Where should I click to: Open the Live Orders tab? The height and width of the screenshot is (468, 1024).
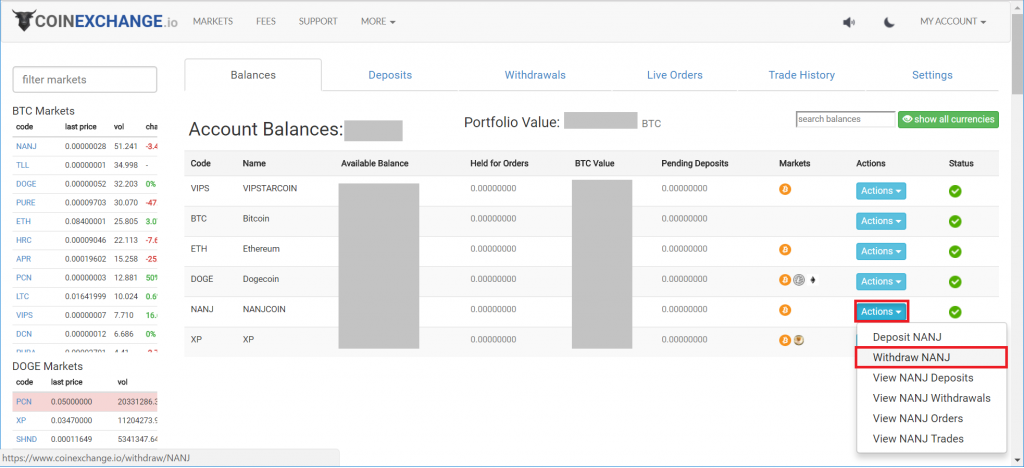point(675,75)
